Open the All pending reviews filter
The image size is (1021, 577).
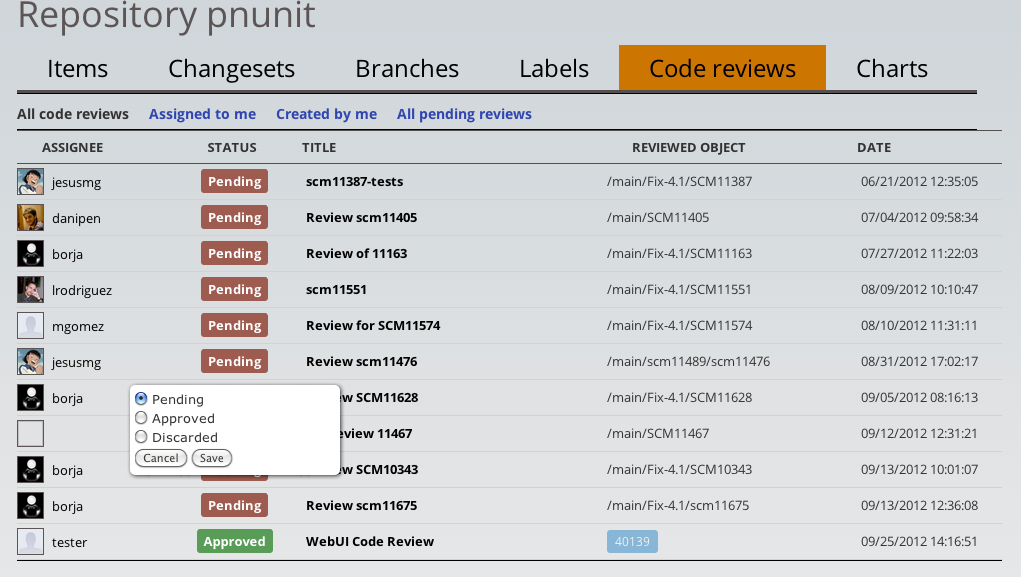463,114
